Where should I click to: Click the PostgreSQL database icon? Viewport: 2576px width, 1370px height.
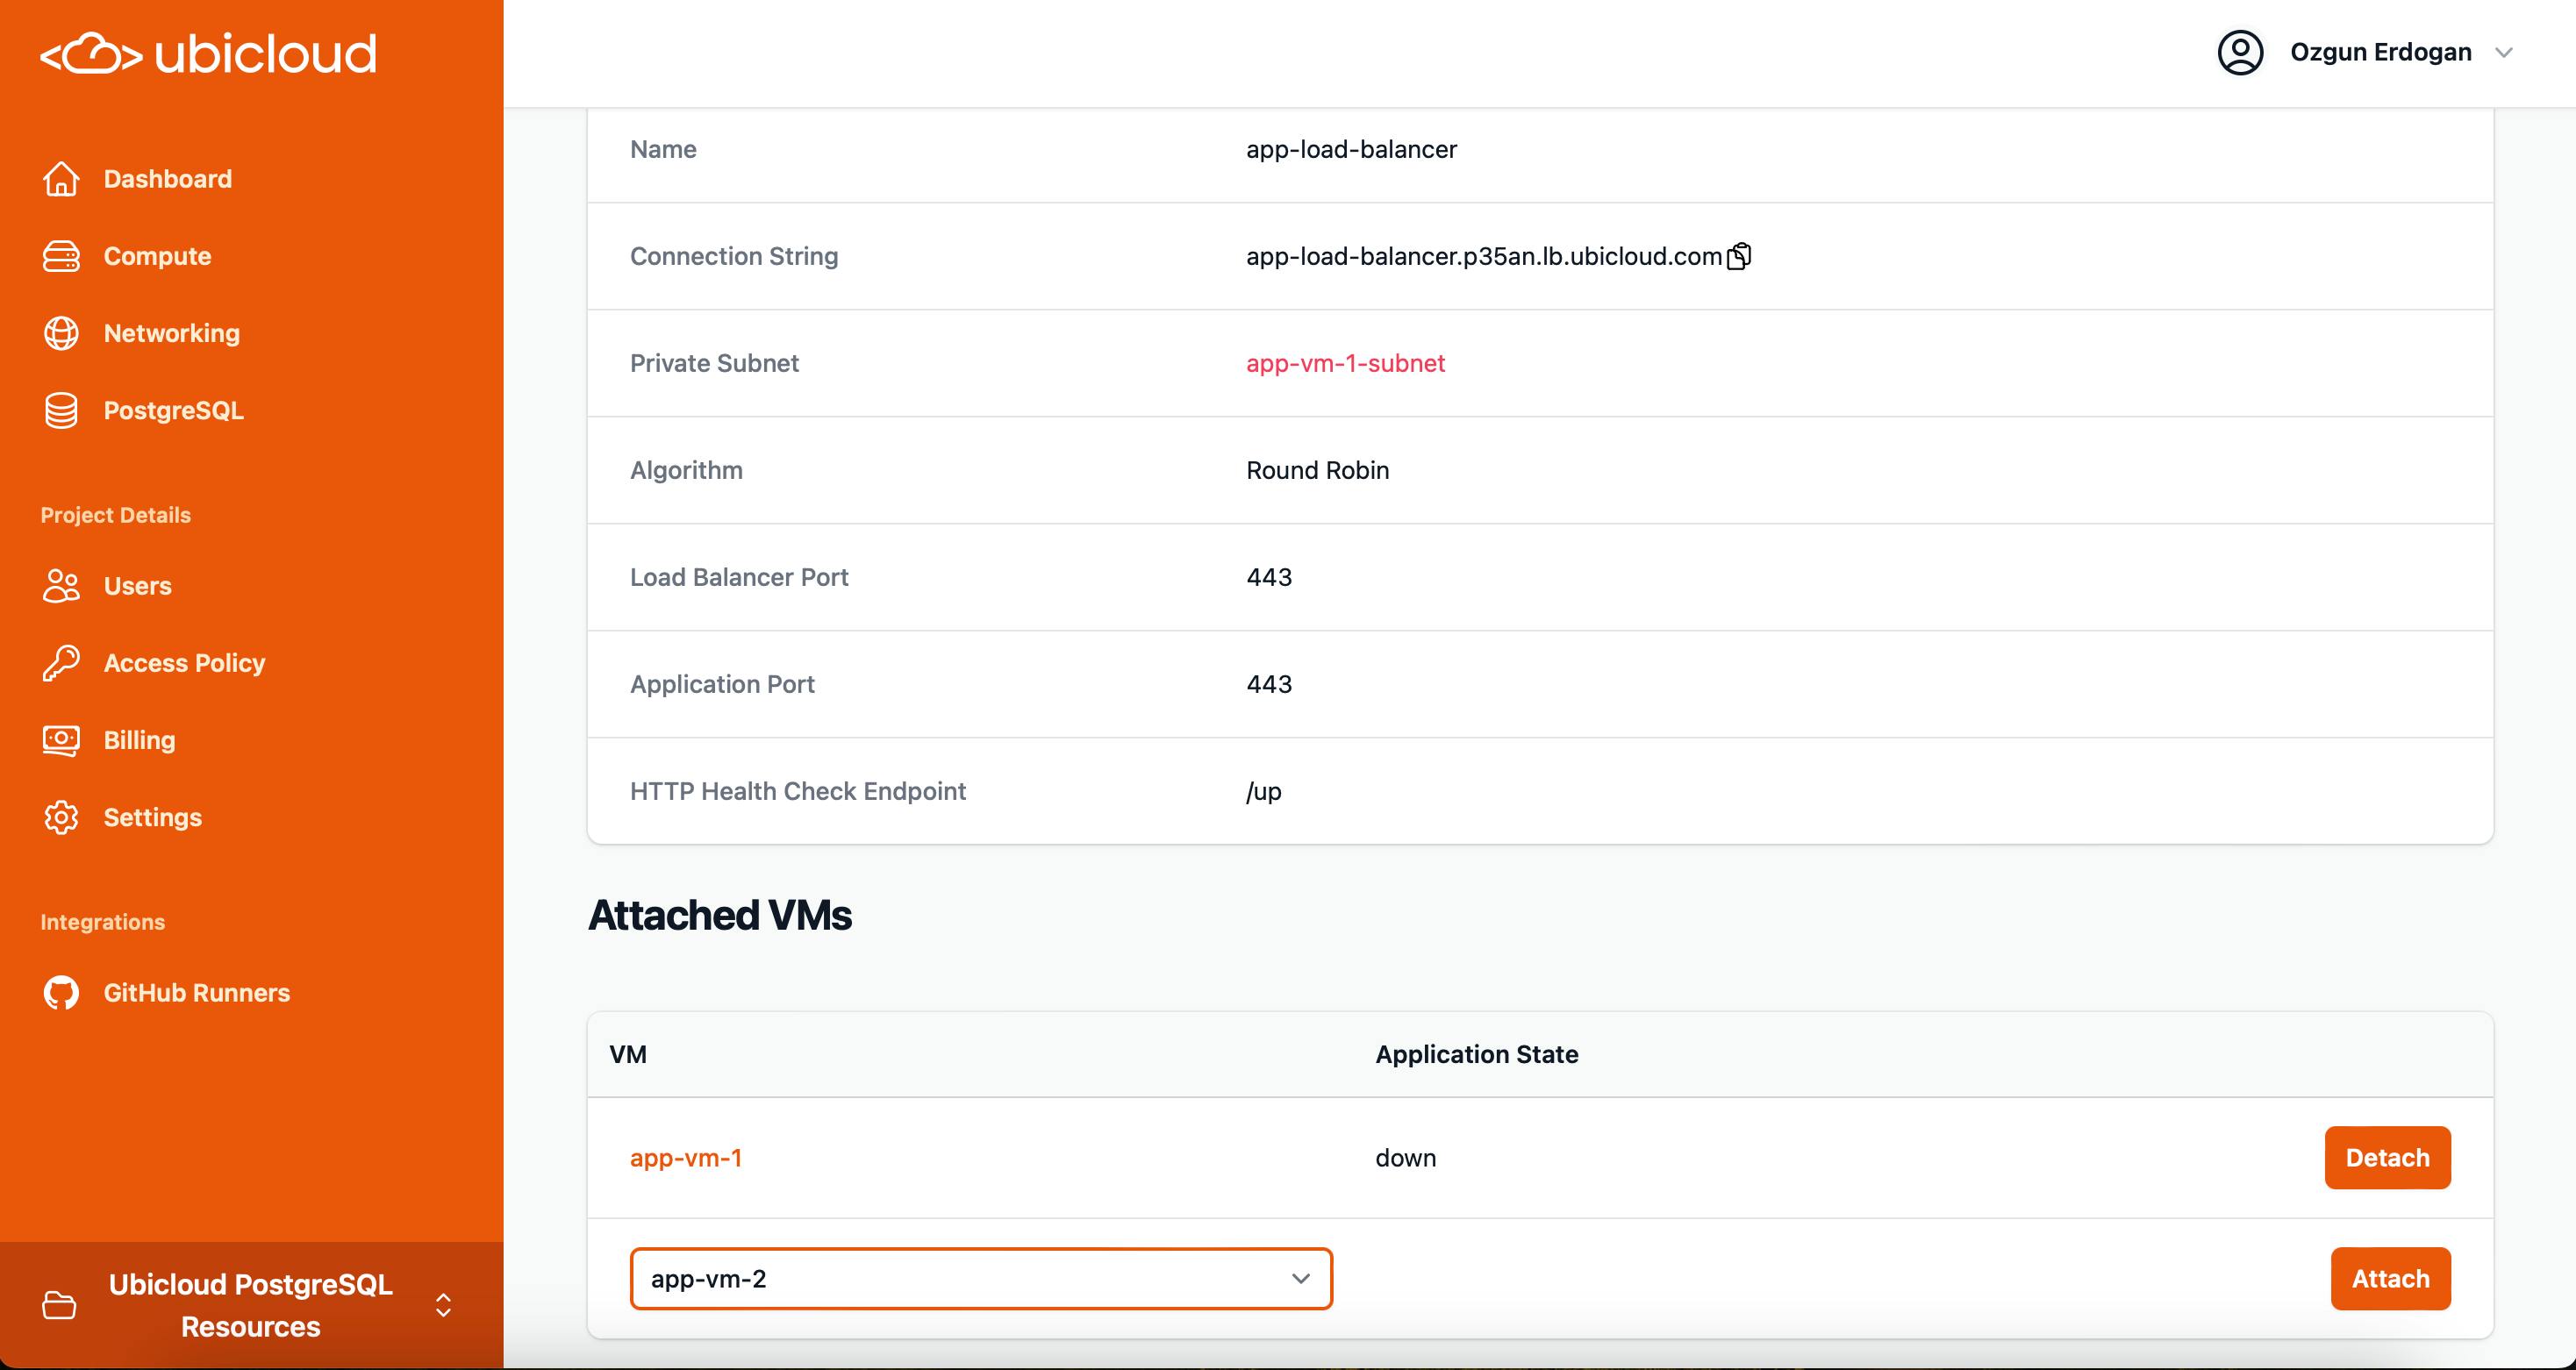click(61, 410)
